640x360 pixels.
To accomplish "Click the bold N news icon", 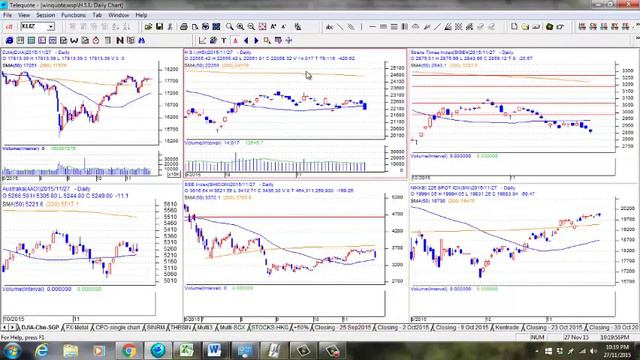I will (x=120, y=40).
